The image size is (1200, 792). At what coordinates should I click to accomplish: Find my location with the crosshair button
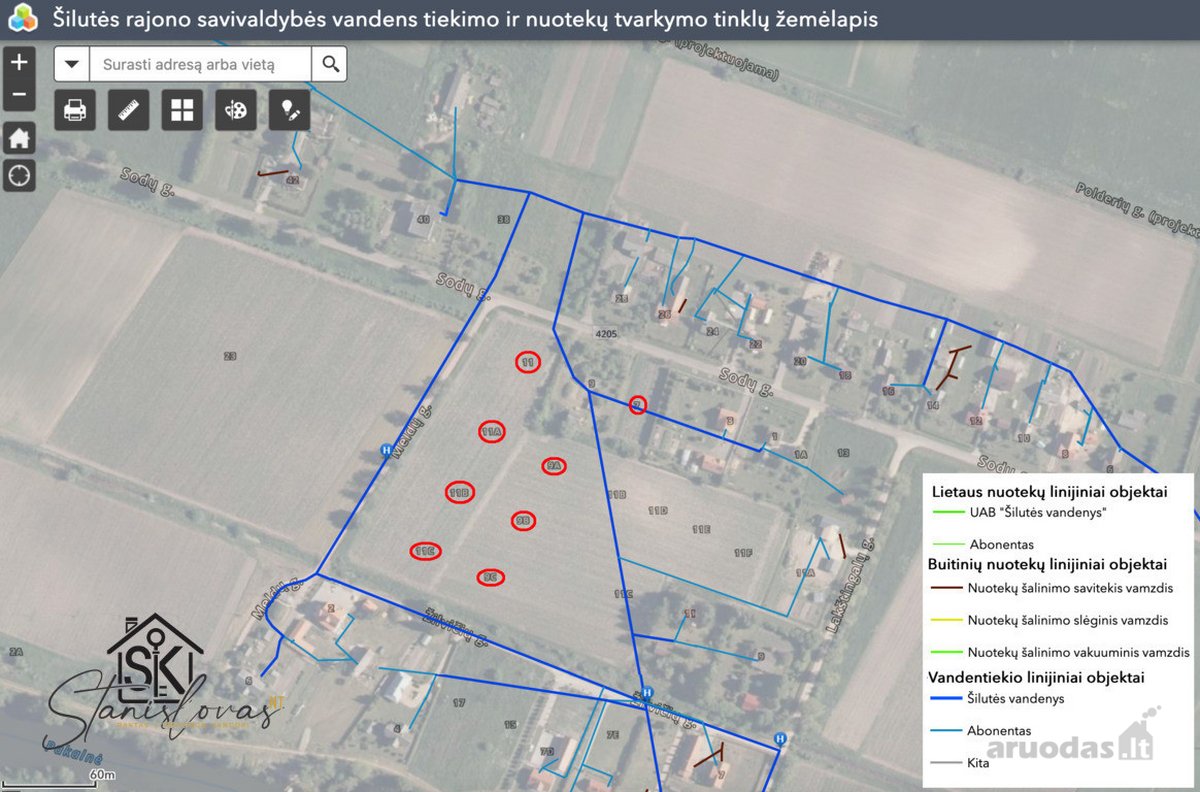click(20, 176)
